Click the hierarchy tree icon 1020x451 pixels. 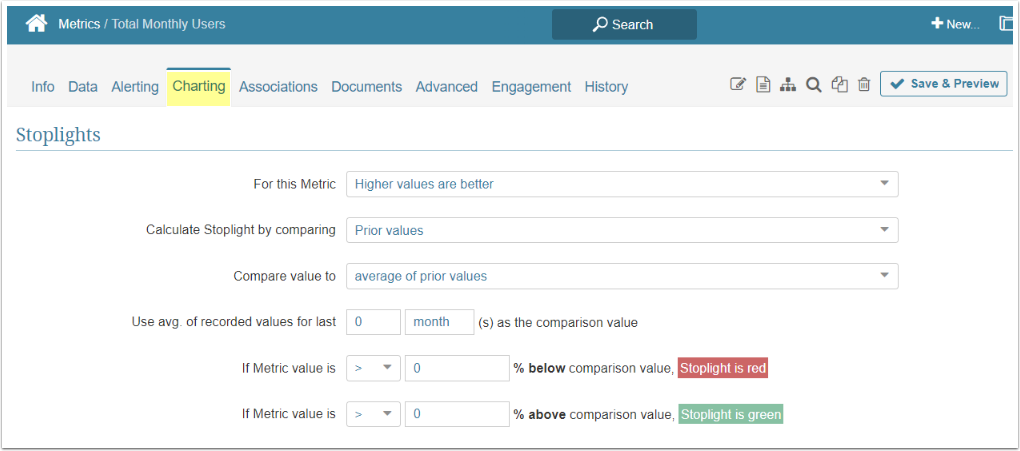pyautogui.click(x=788, y=85)
